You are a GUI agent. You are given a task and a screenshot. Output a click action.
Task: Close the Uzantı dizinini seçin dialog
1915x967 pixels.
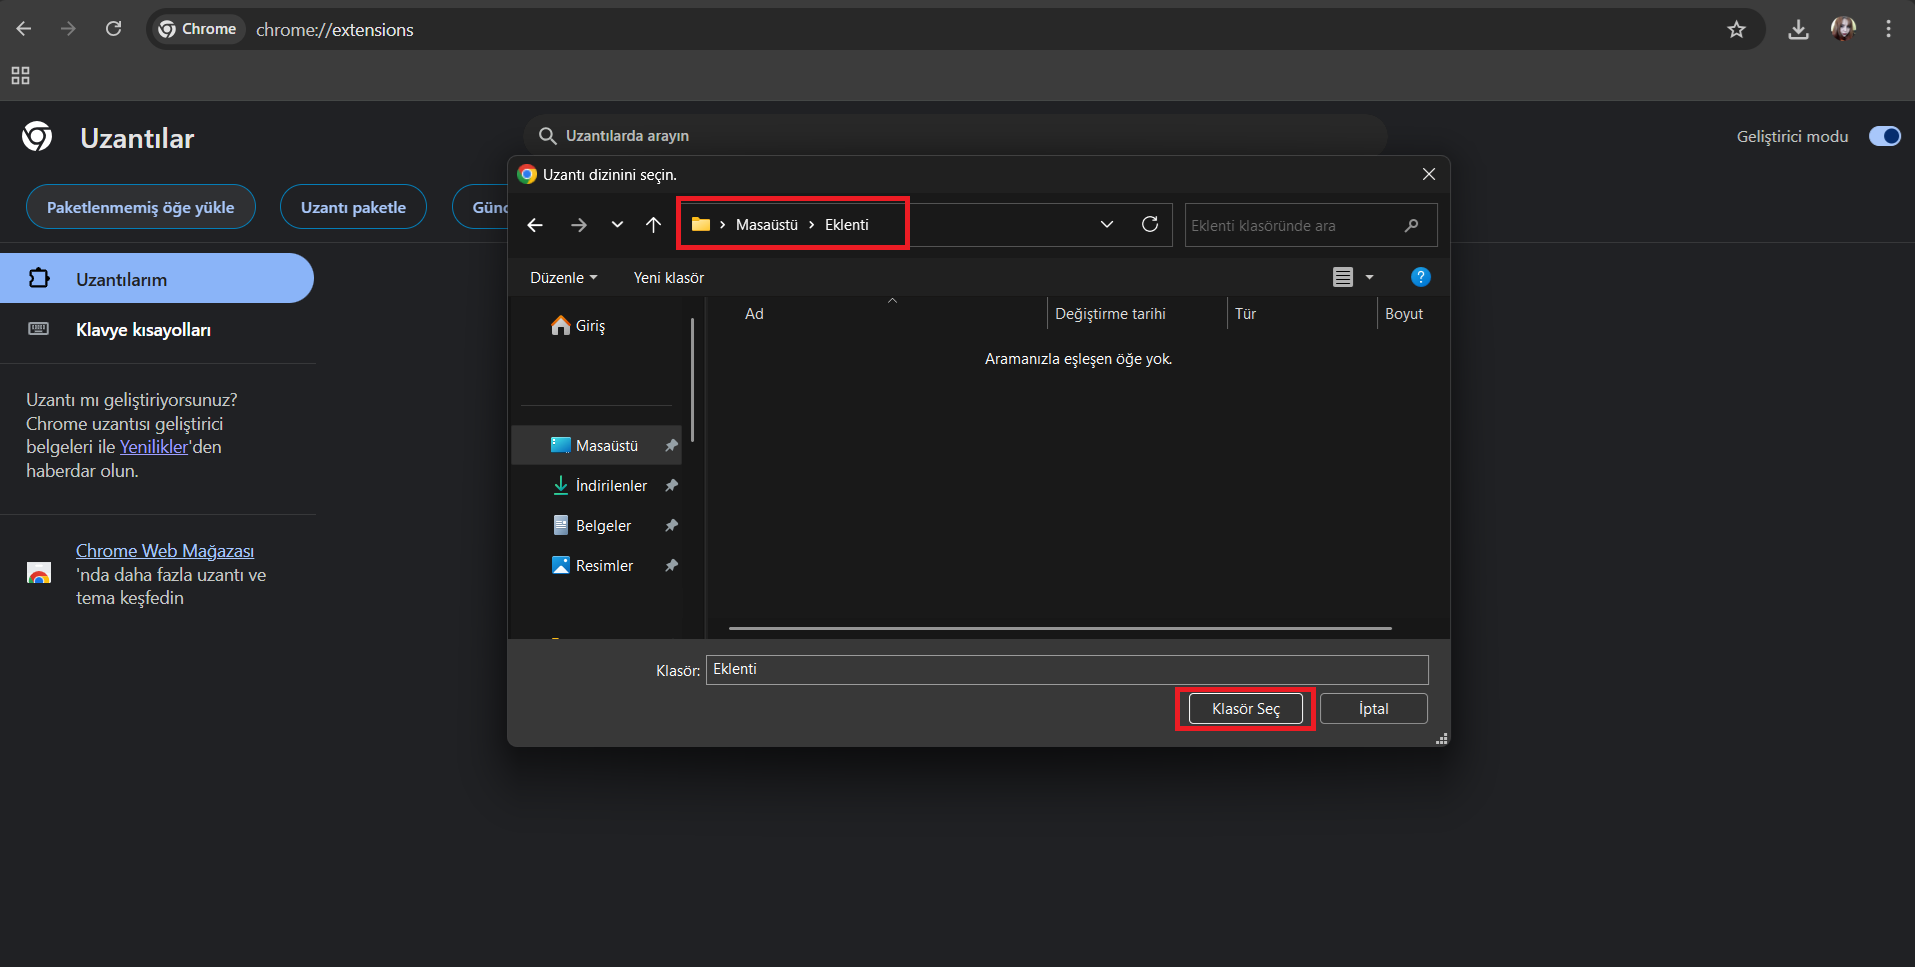(1429, 174)
